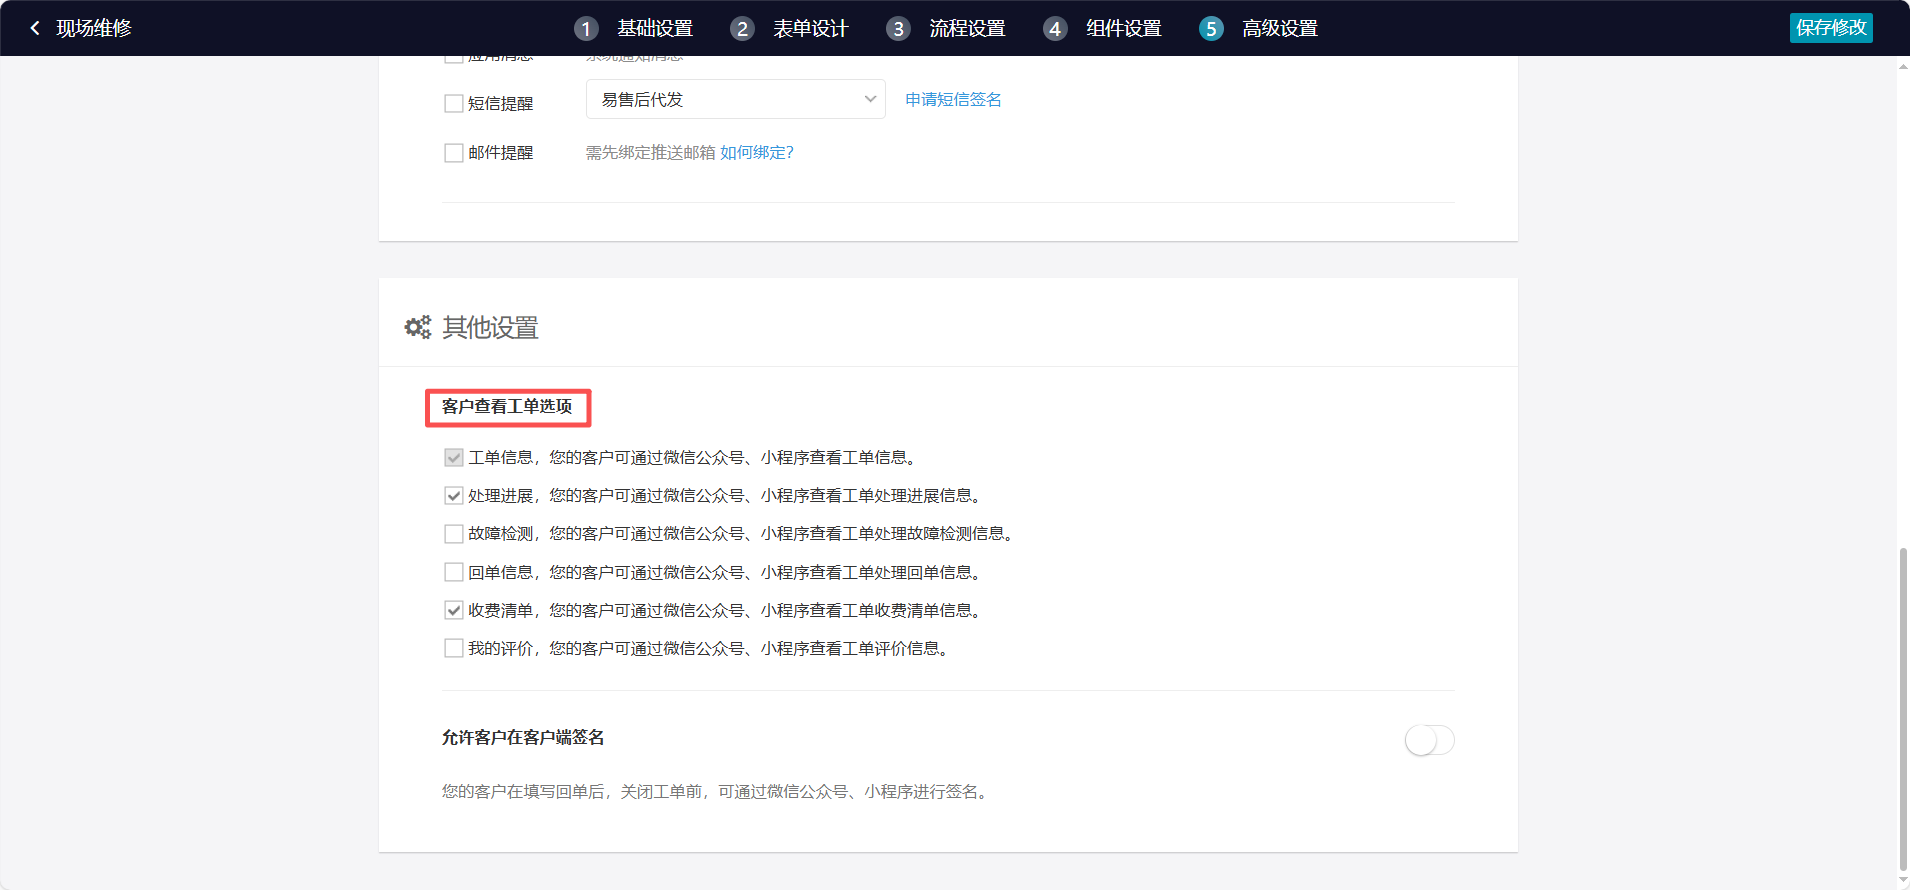Click the step 4 number icon
Image resolution: width=1910 pixels, height=890 pixels.
tap(1054, 29)
